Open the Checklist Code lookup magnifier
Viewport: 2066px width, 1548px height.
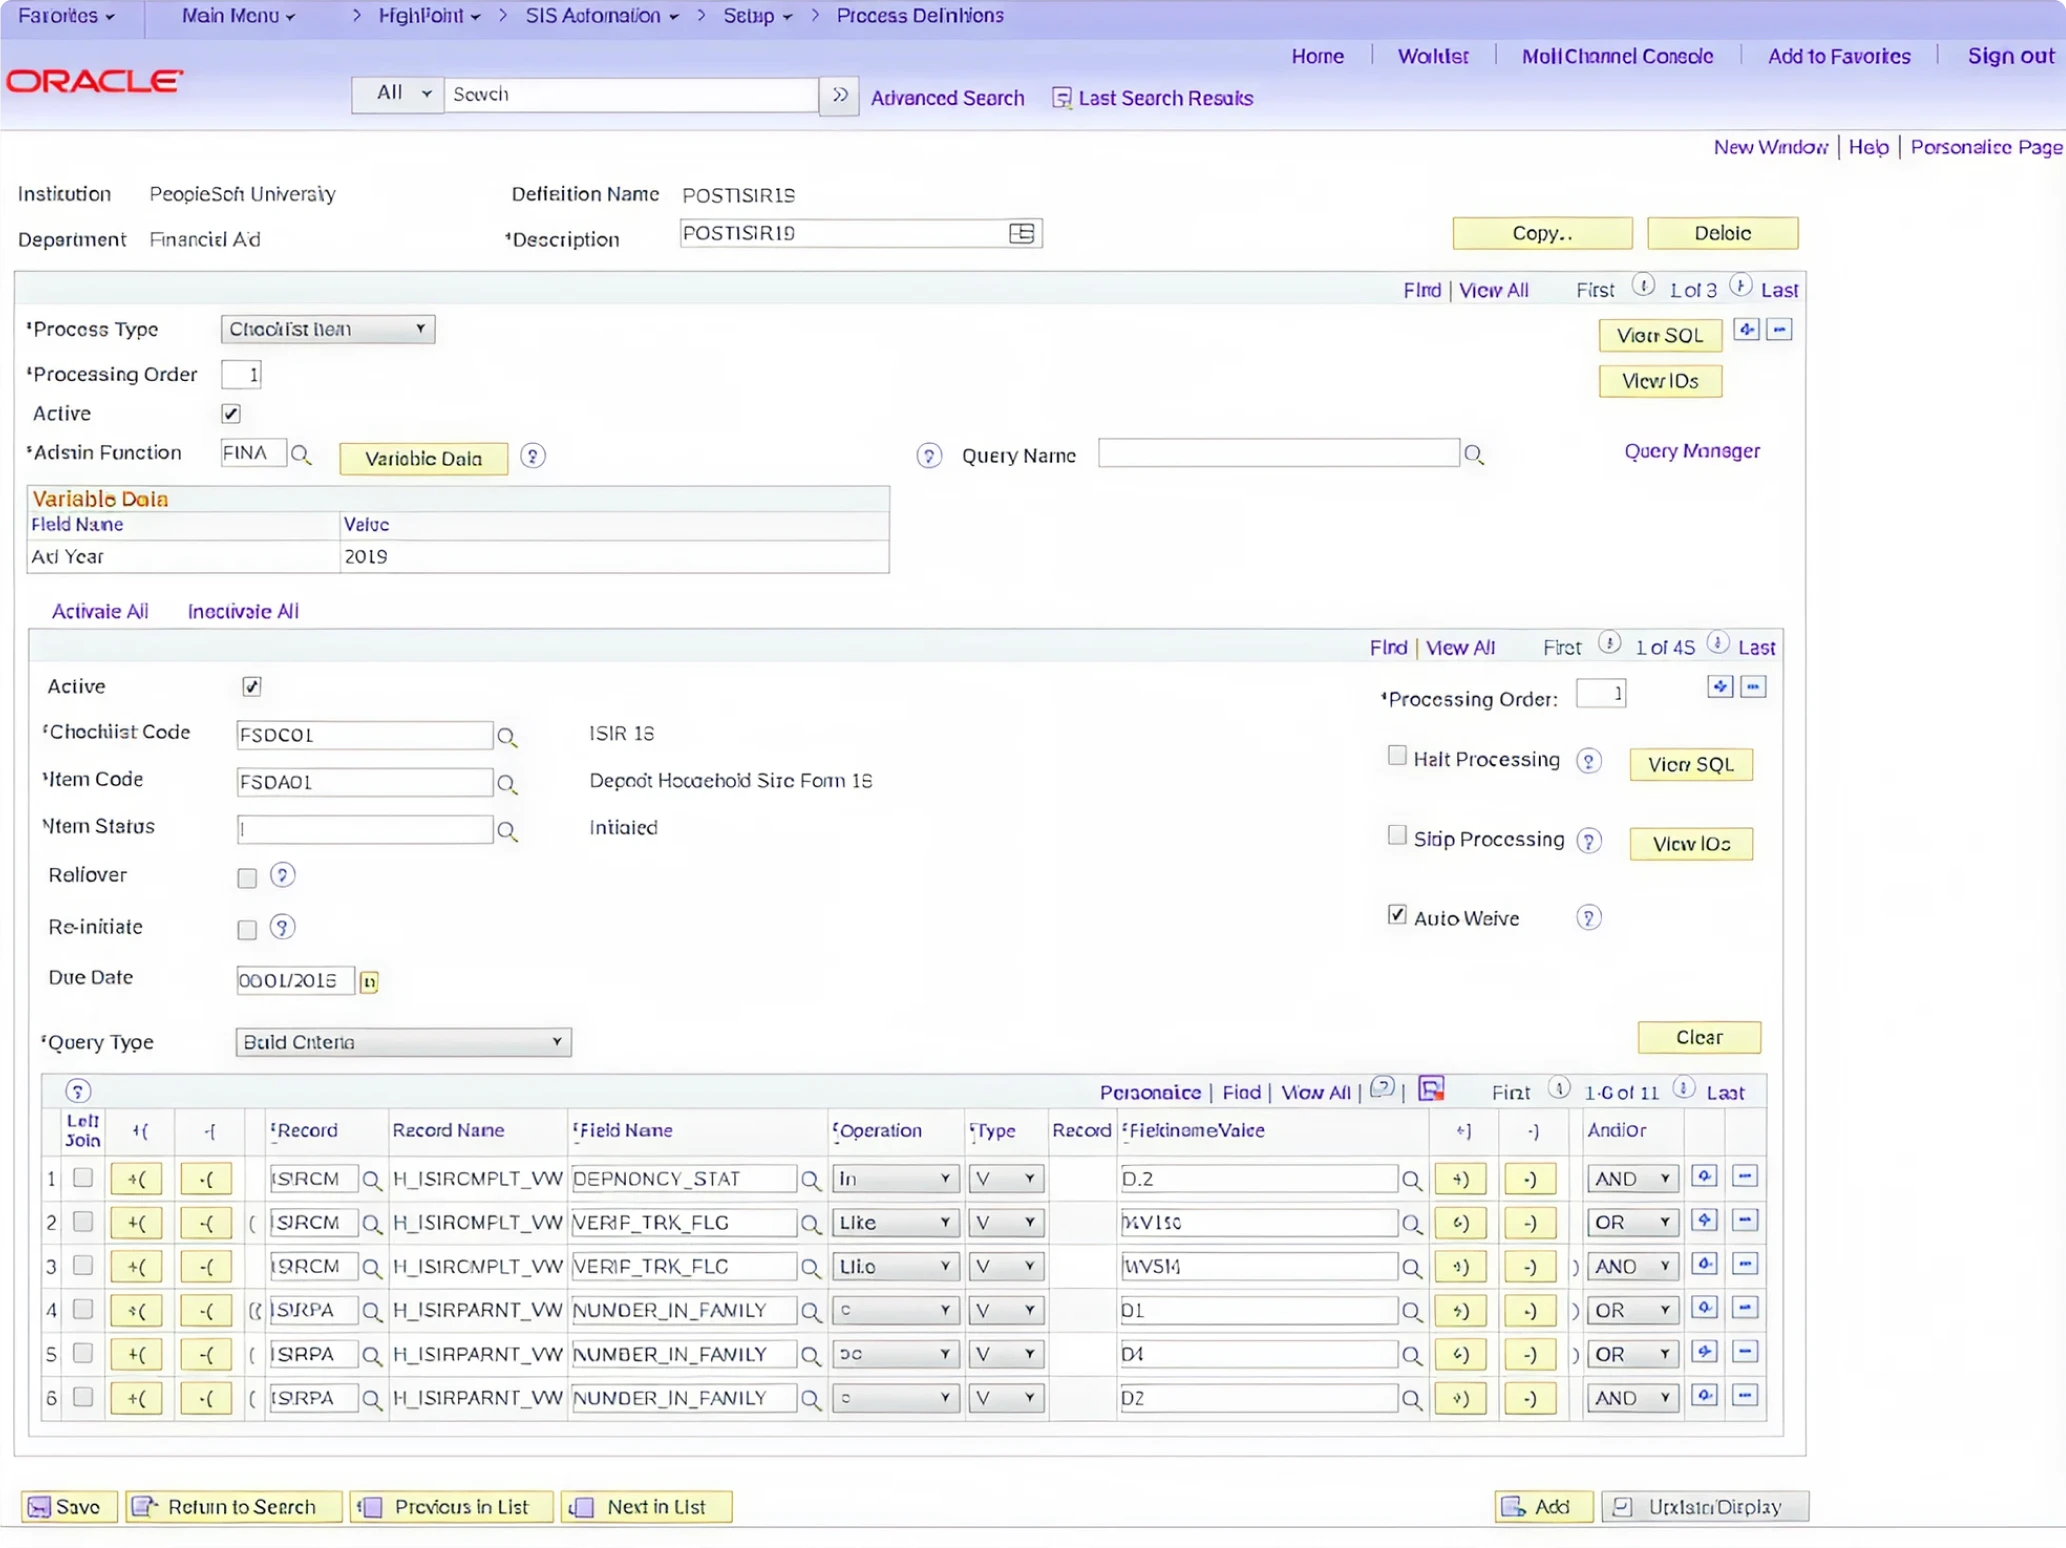507,735
